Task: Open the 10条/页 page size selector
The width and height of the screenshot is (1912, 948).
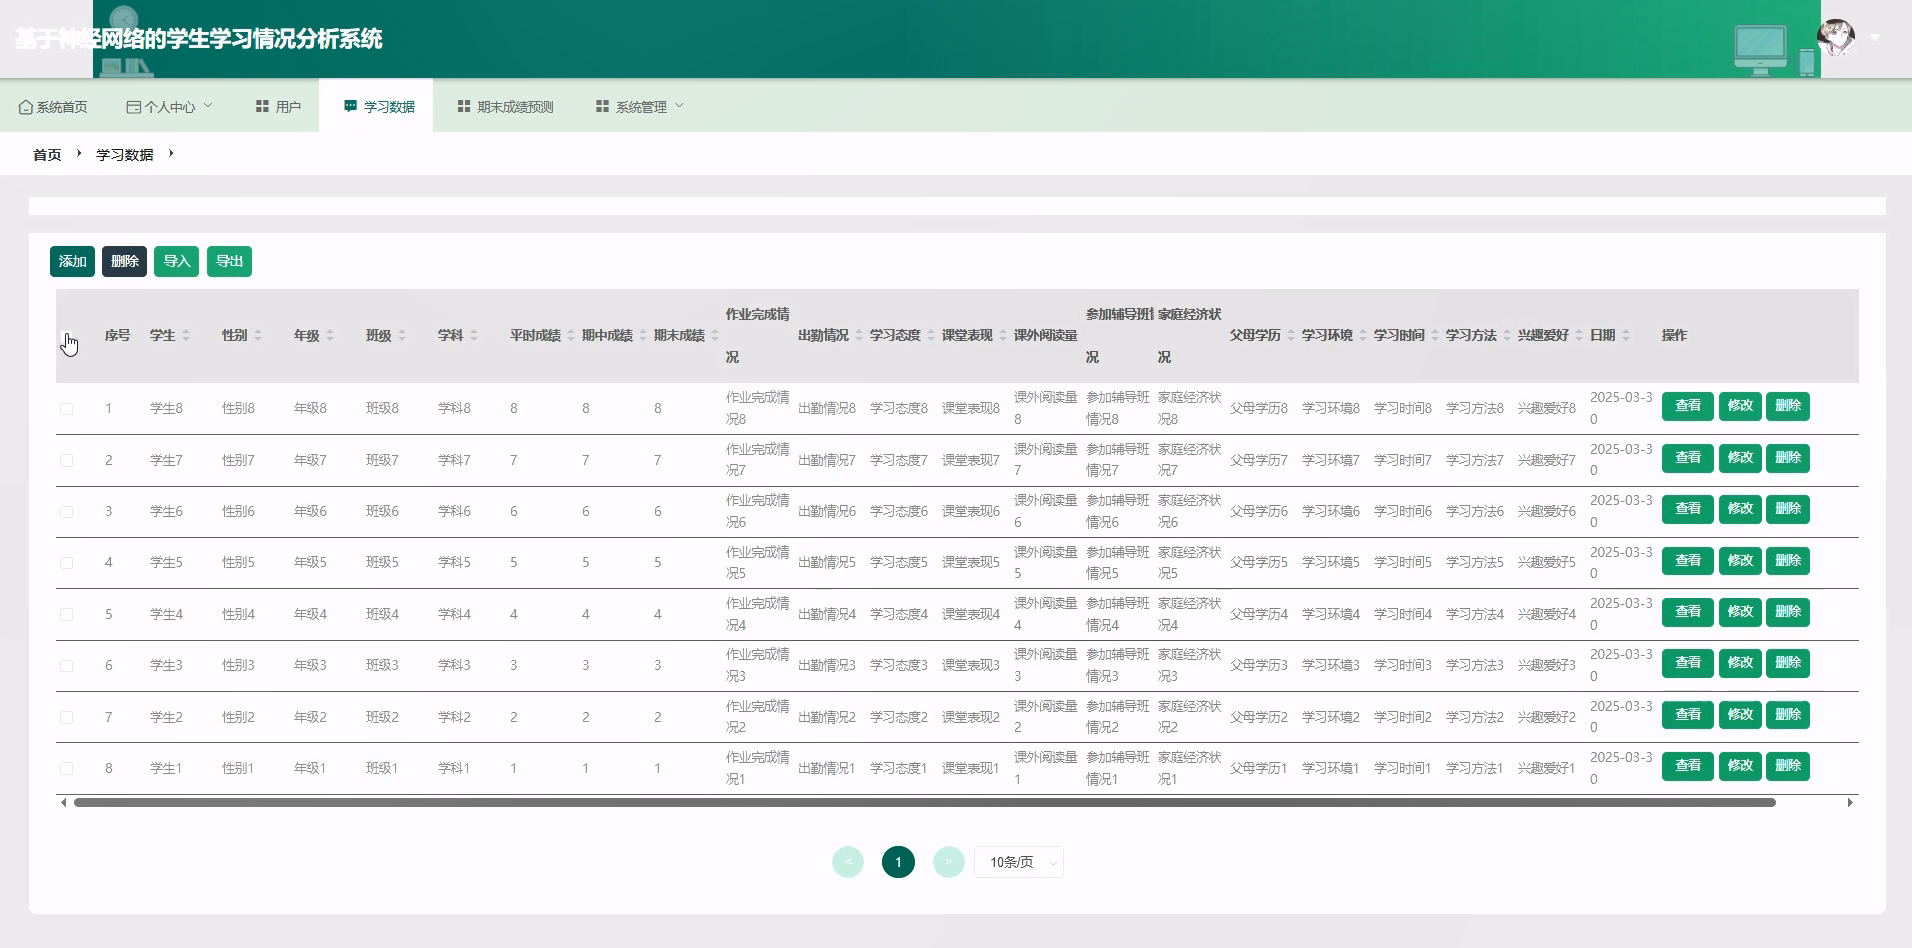Action: [1018, 862]
